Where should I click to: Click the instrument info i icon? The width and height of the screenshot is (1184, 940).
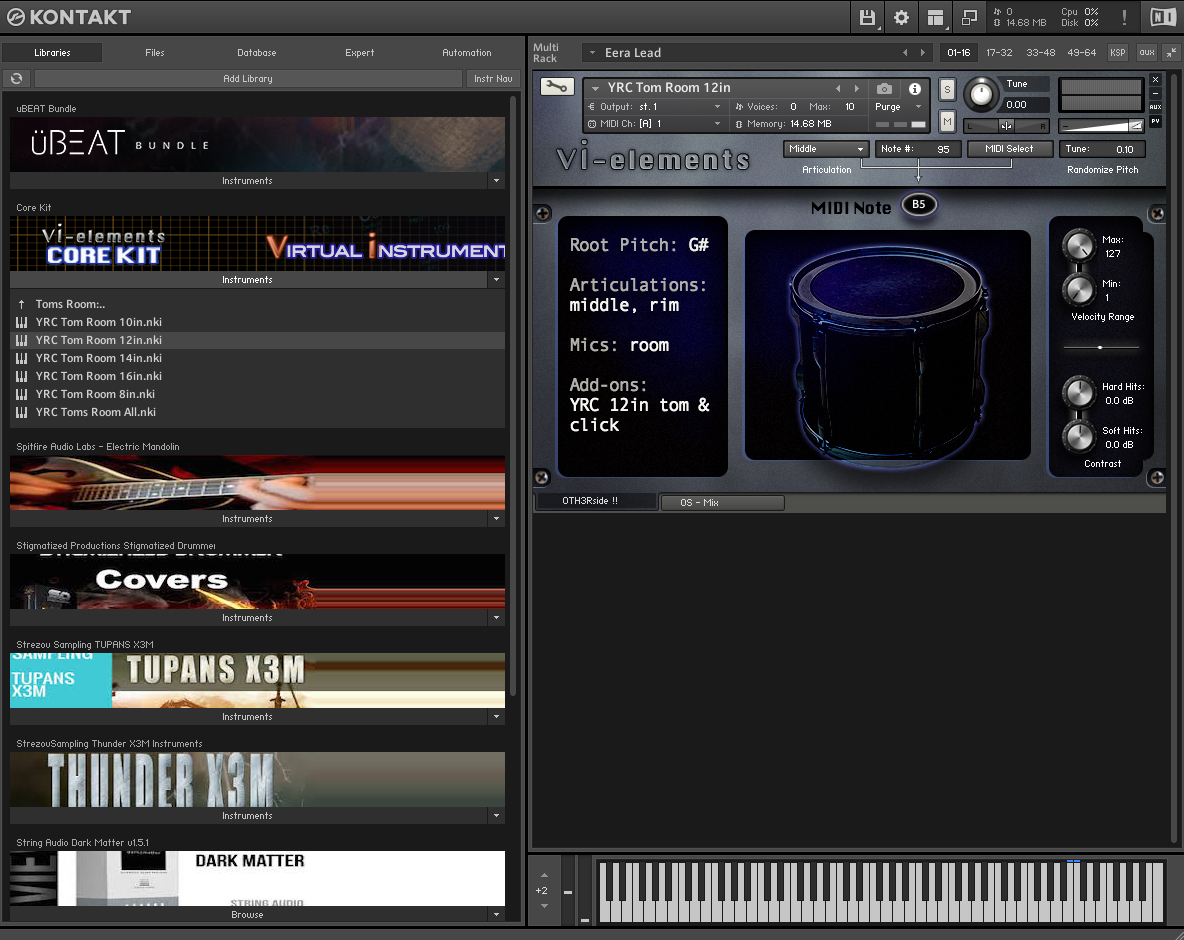tap(914, 88)
